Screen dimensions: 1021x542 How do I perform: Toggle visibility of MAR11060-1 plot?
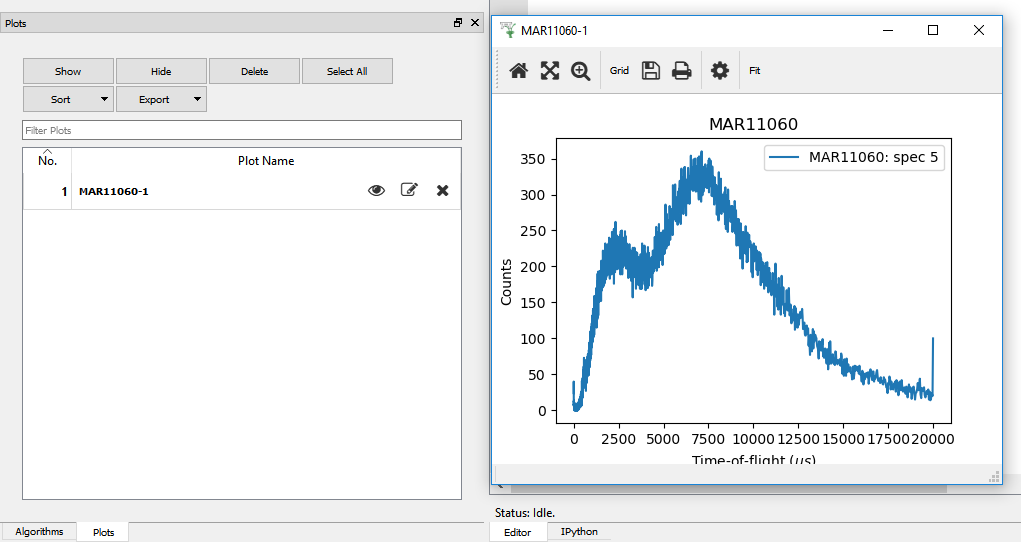pyautogui.click(x=376, y=190)
